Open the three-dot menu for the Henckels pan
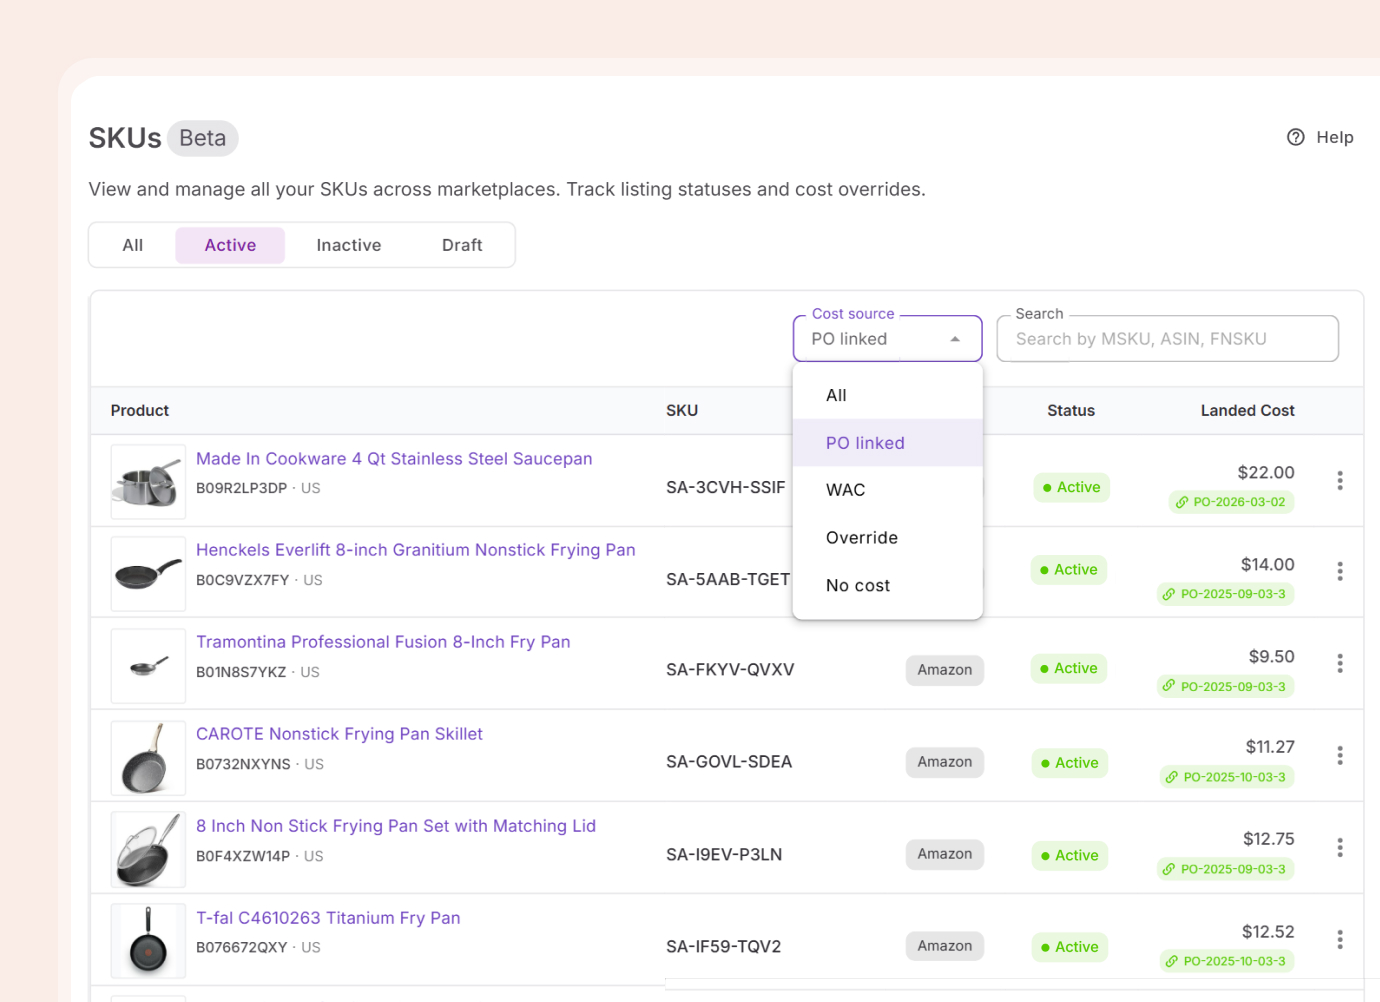Viewport: 1380px width, 1002px height. 1340,571
